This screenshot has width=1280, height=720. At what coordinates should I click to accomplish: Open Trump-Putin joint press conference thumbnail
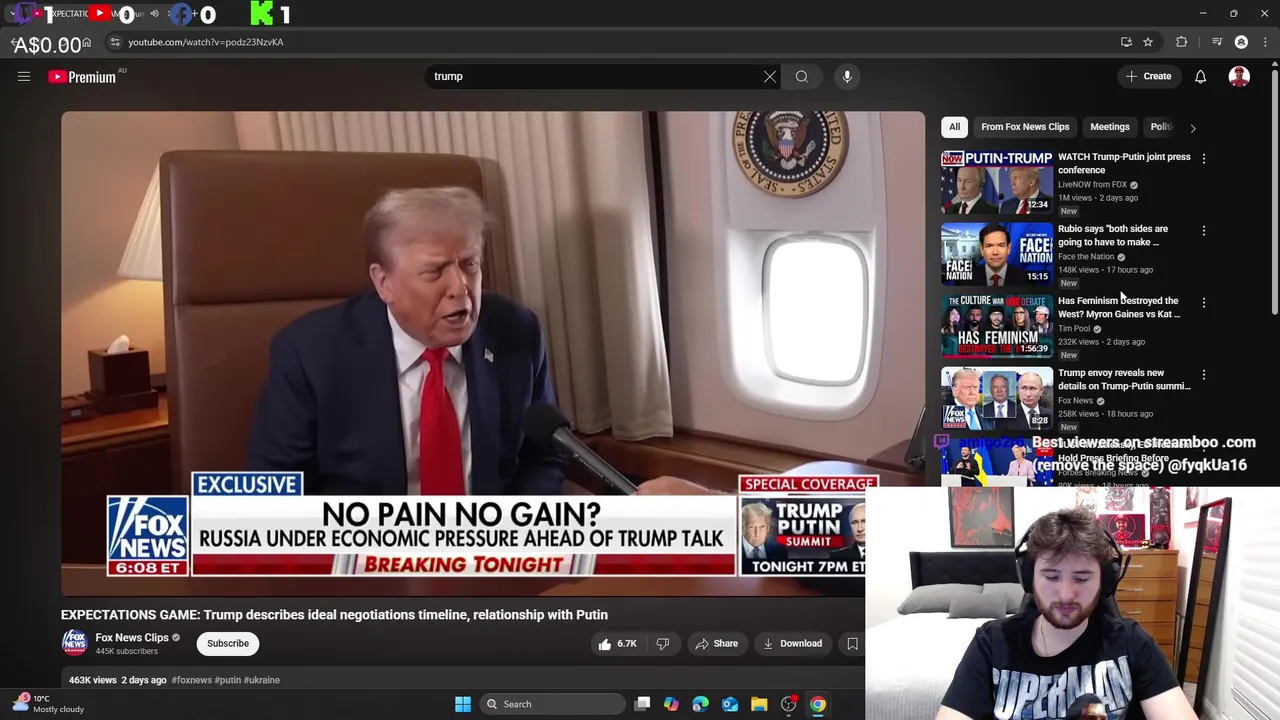(x=996, y=182)
